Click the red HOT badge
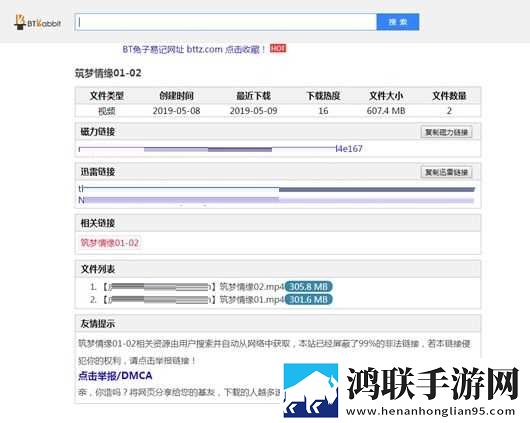This screenshot has width=530, height=423. pyautogui.click(x=278, y=48)
